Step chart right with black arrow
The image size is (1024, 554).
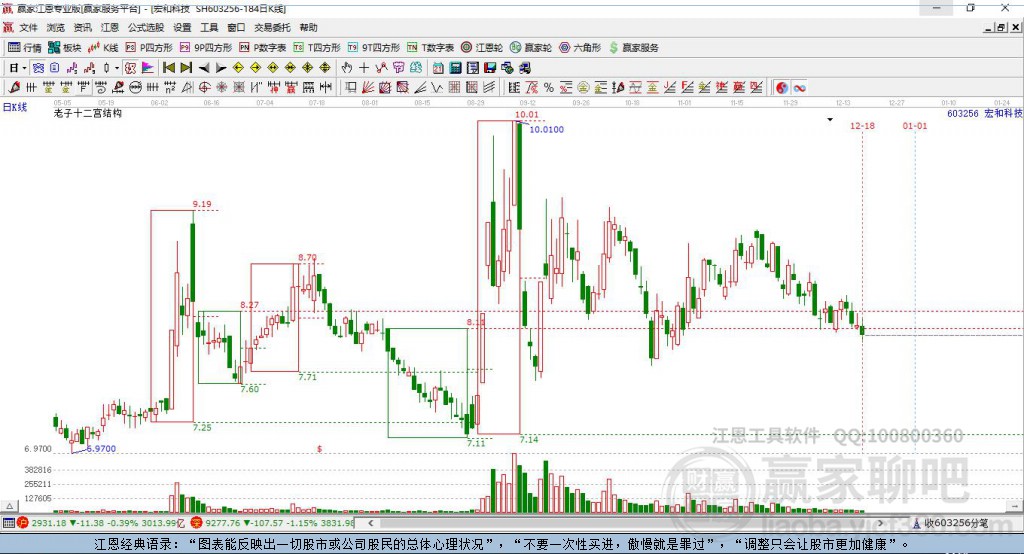pos(221,68)
